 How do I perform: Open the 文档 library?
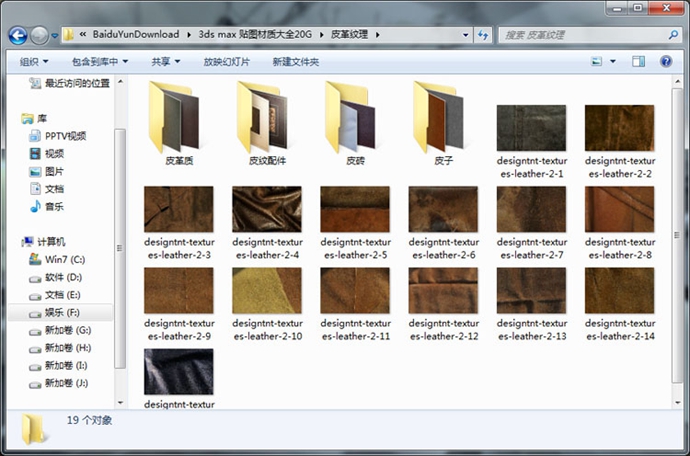coord(47,189)
